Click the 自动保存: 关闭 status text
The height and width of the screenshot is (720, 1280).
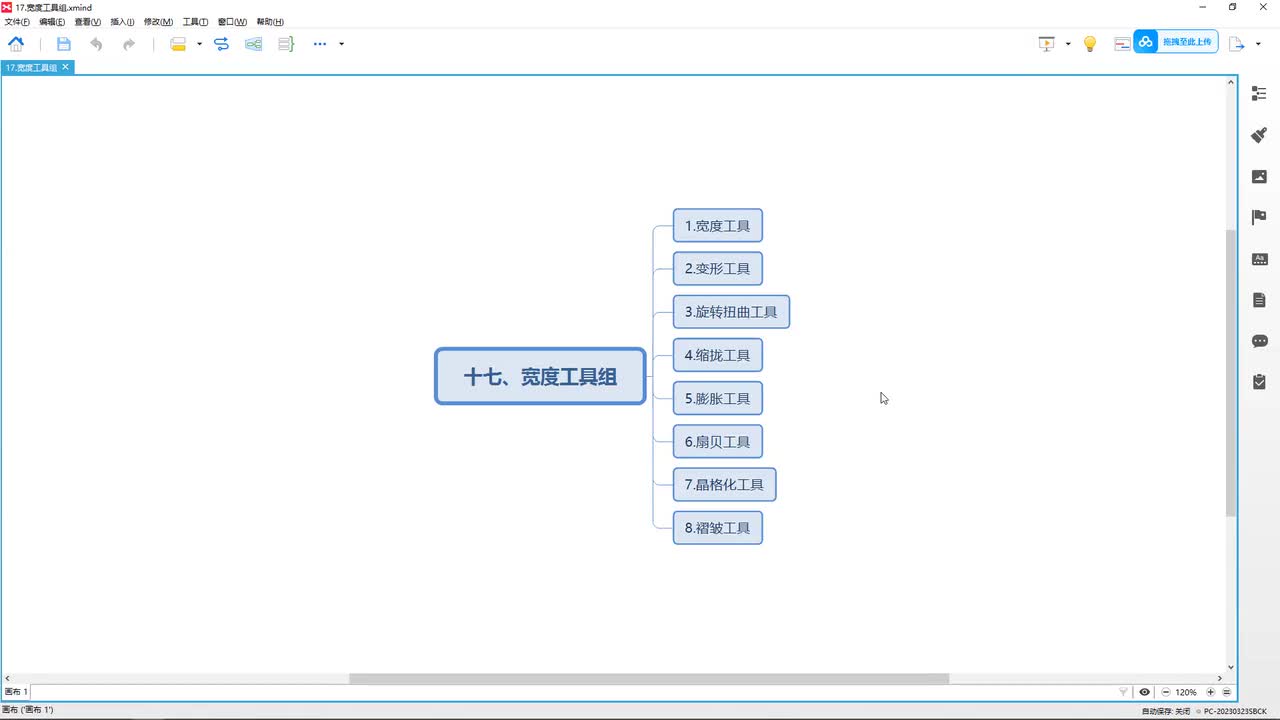[x=1166, y=711]
